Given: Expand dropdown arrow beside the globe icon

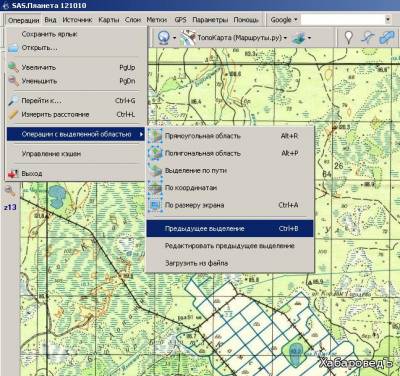Looking at the screenshot, I should click(x=174, y=38).
